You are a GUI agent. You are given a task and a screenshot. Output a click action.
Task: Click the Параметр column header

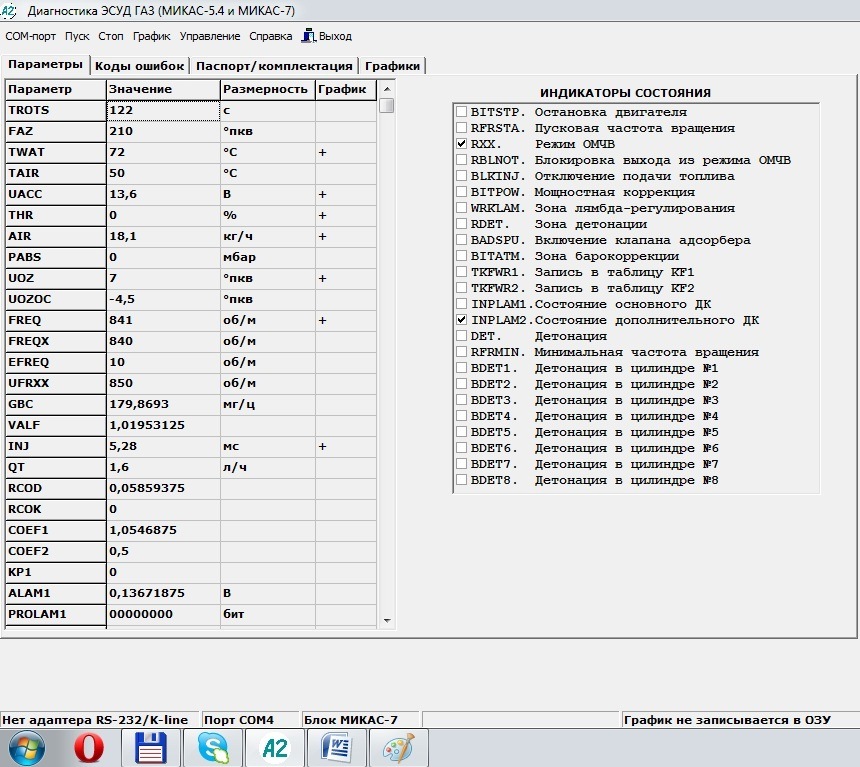(55, 89)
